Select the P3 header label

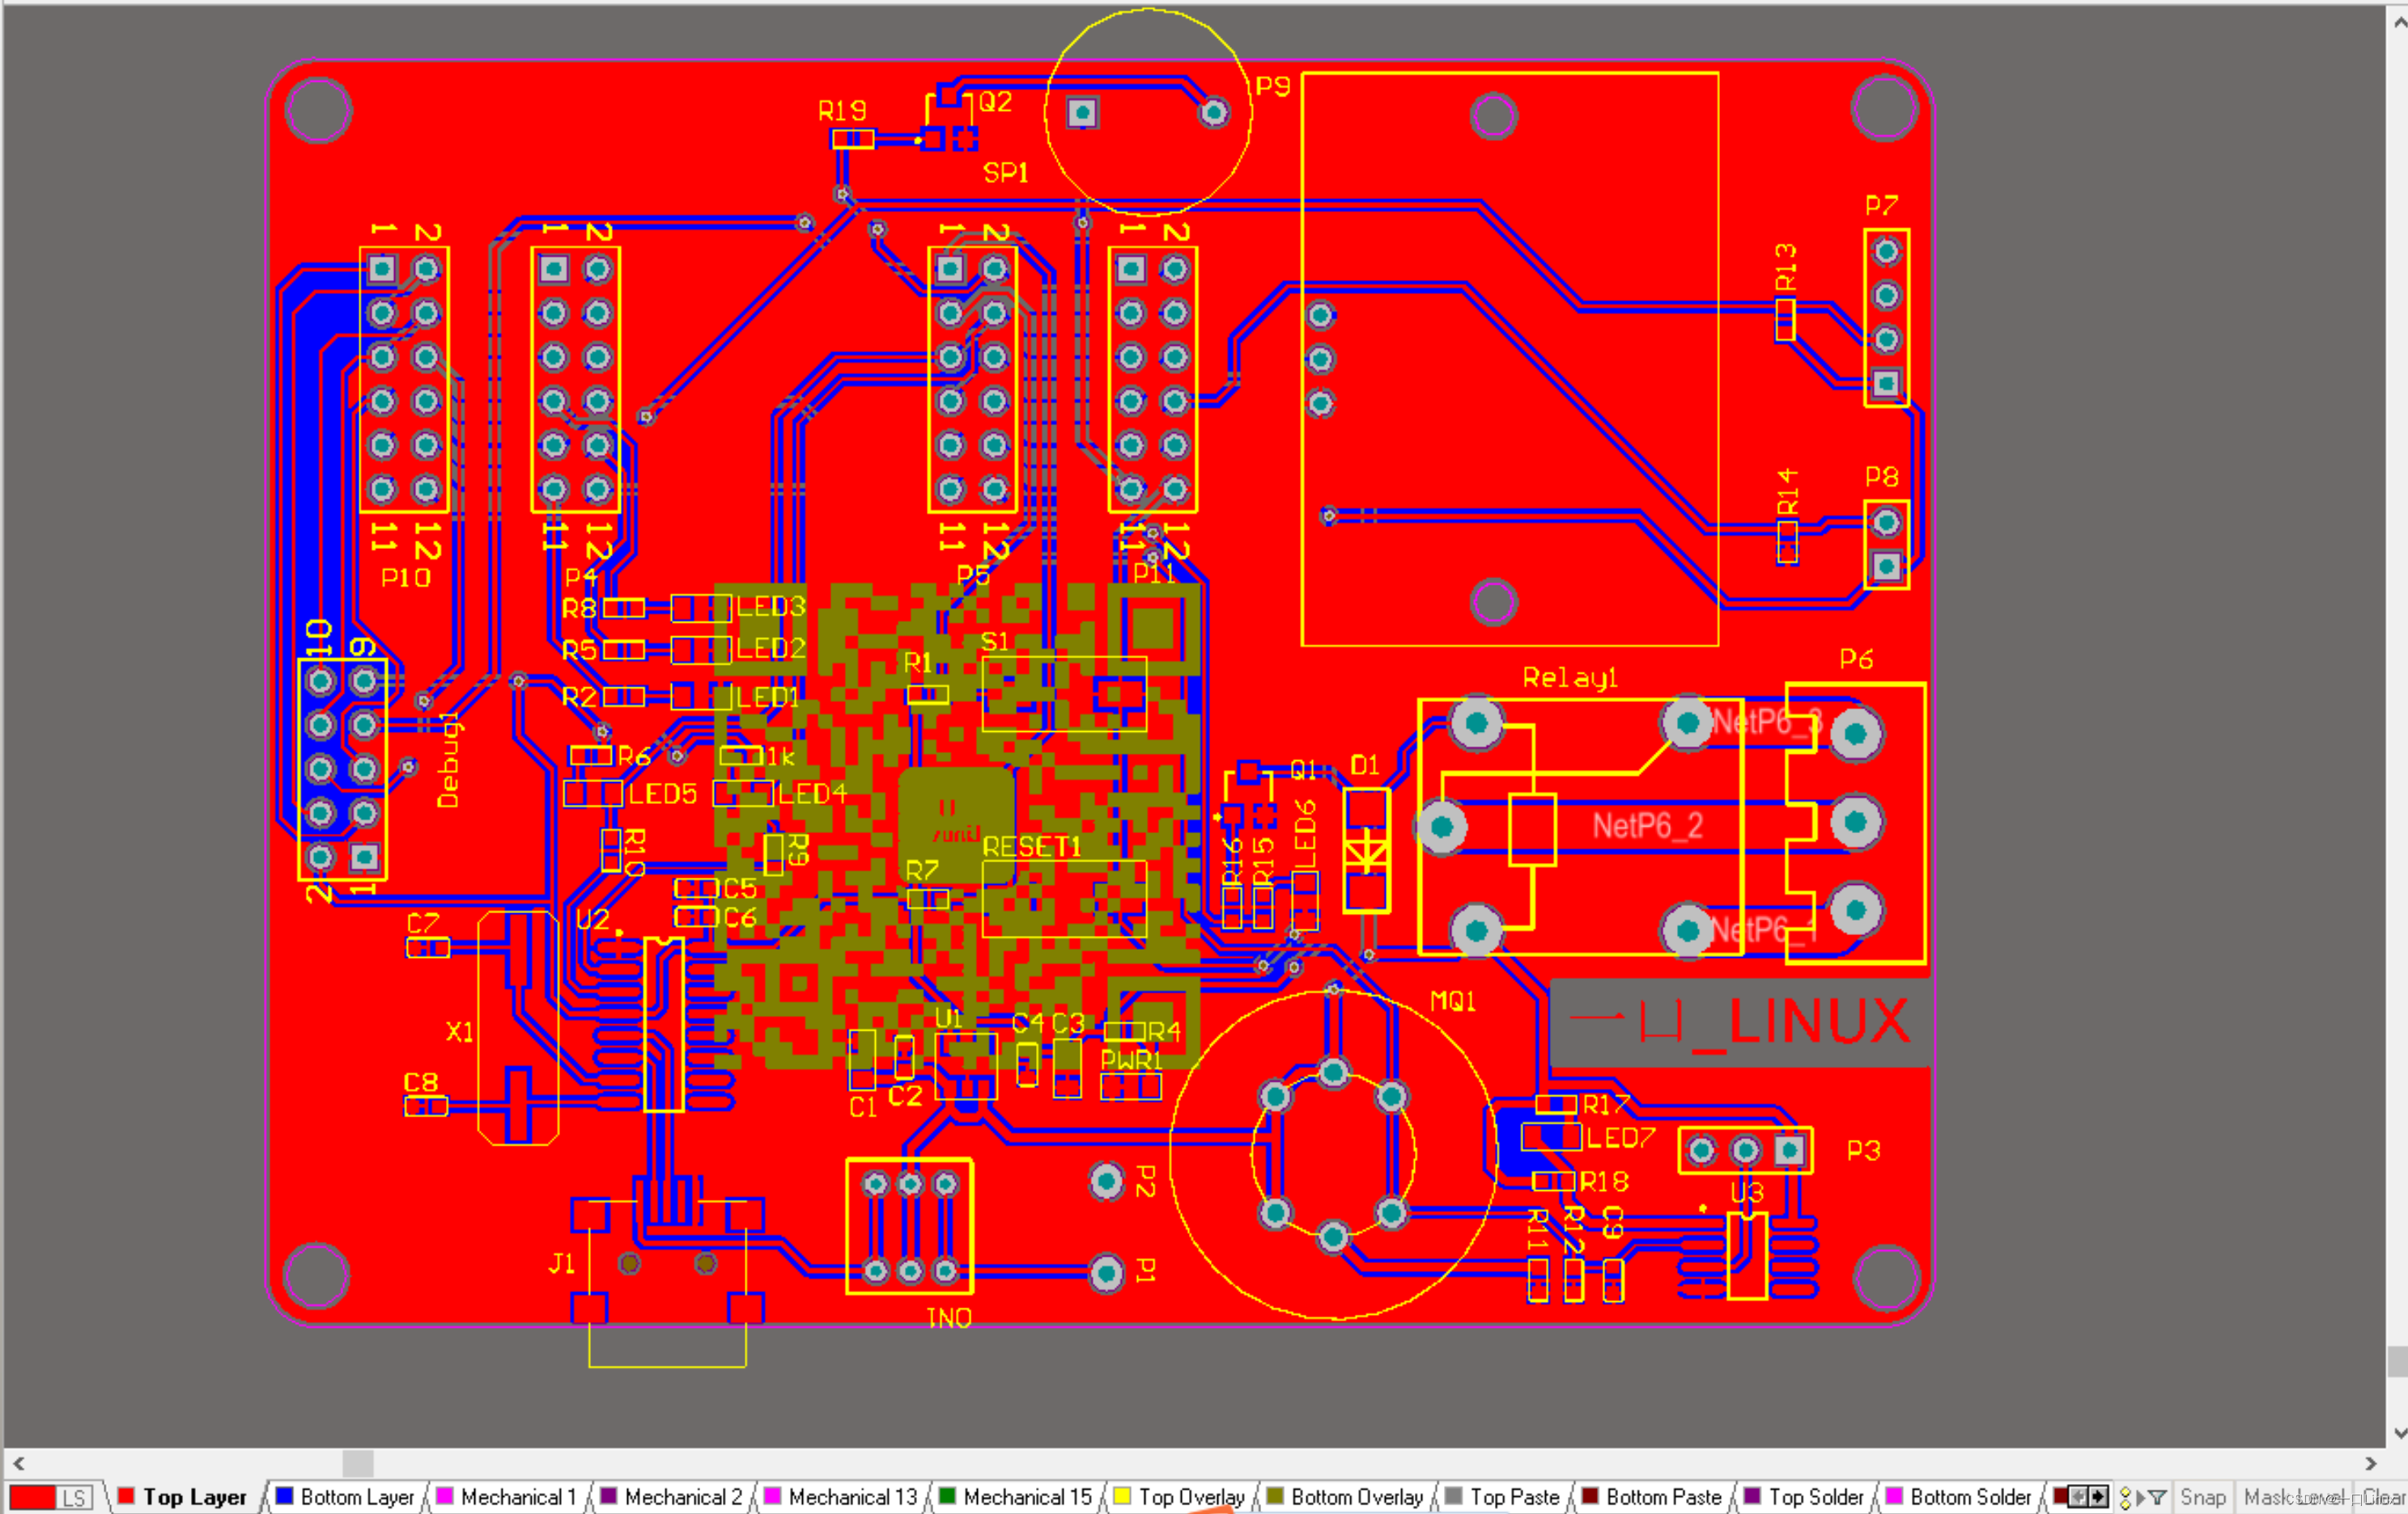click(1863, 1150)
